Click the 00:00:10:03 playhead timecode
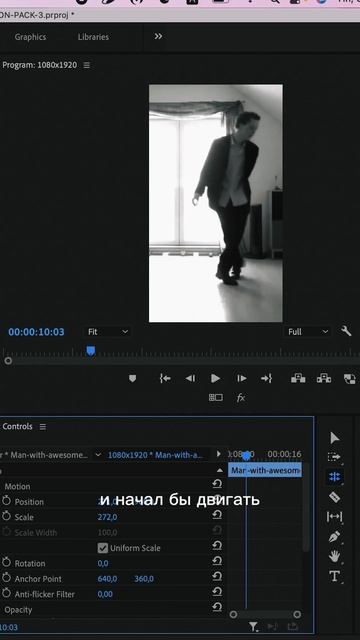The image size is (360, 640). (36, 332)
